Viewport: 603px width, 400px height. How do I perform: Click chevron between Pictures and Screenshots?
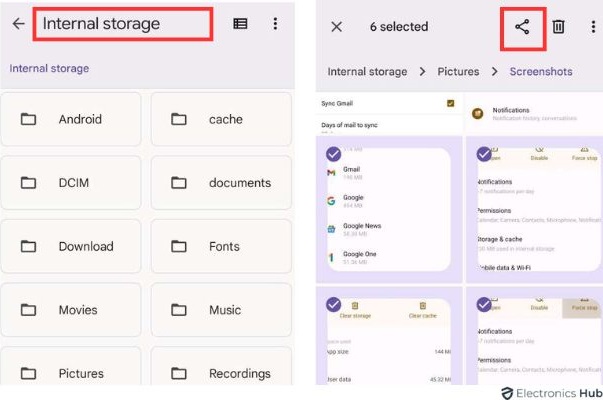tap(495, 72)
